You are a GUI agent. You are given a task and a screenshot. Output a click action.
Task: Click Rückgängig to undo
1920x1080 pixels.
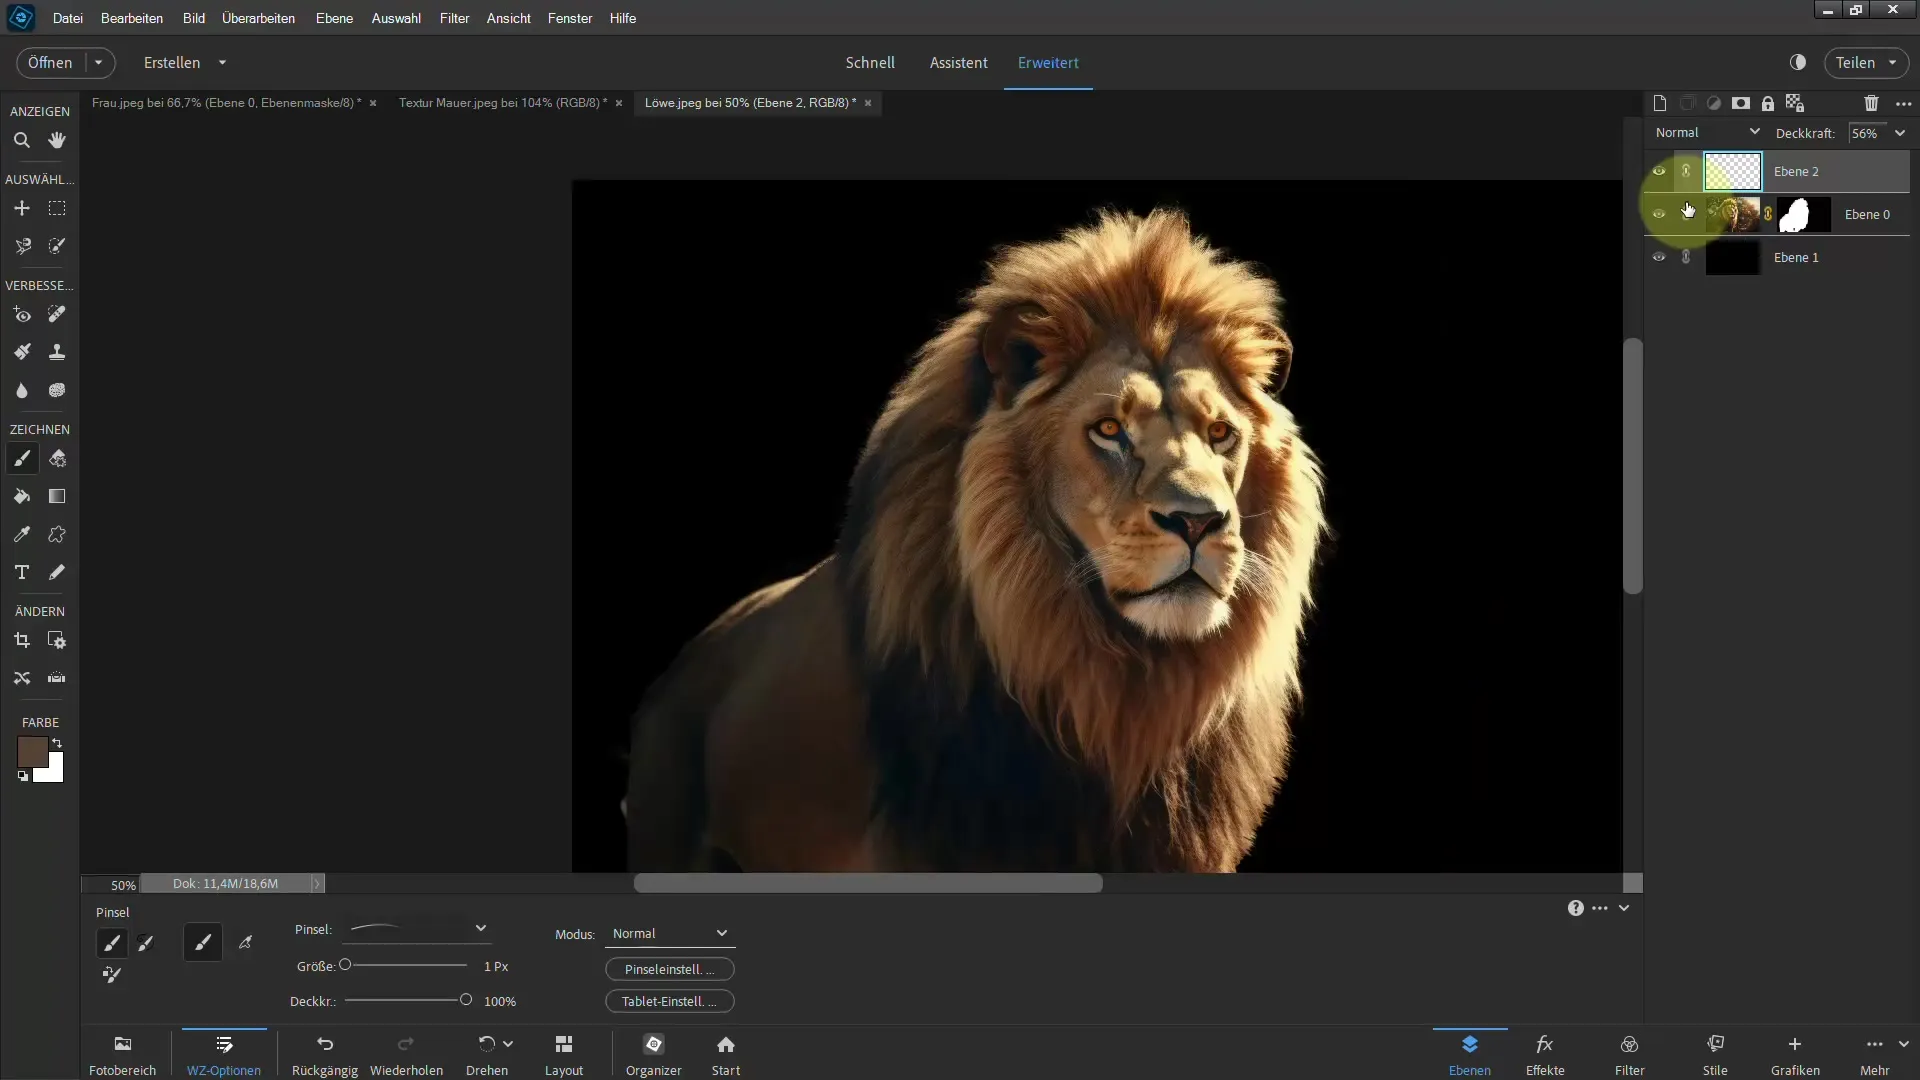click(x=325, y=1056)
